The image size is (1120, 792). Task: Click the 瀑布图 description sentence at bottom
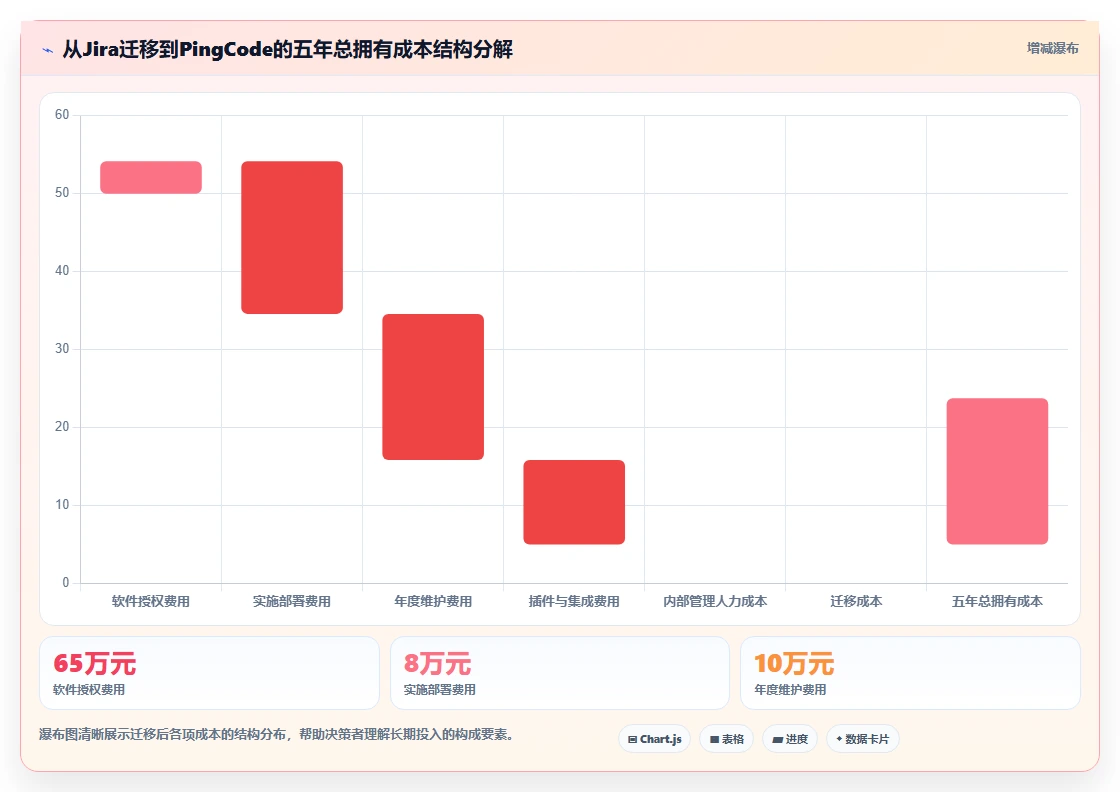(x=278, y=734)
